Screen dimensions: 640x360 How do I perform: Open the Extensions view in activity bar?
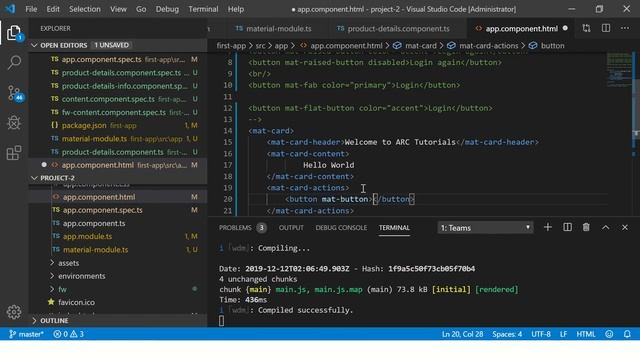pyautogui.click(x=14, y=153)
